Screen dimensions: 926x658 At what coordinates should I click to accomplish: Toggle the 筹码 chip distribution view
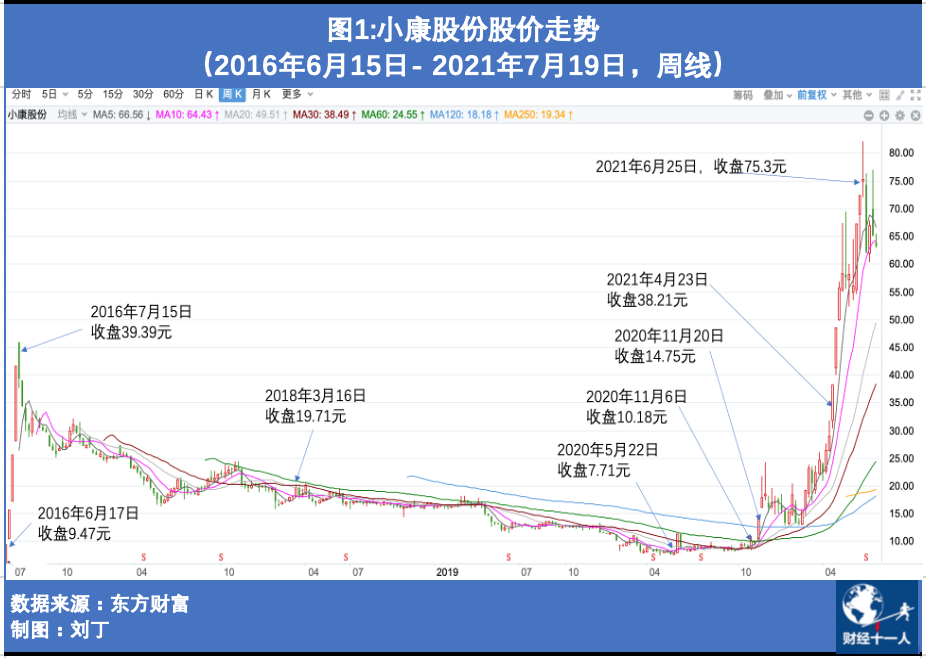[x=743, y=95]
